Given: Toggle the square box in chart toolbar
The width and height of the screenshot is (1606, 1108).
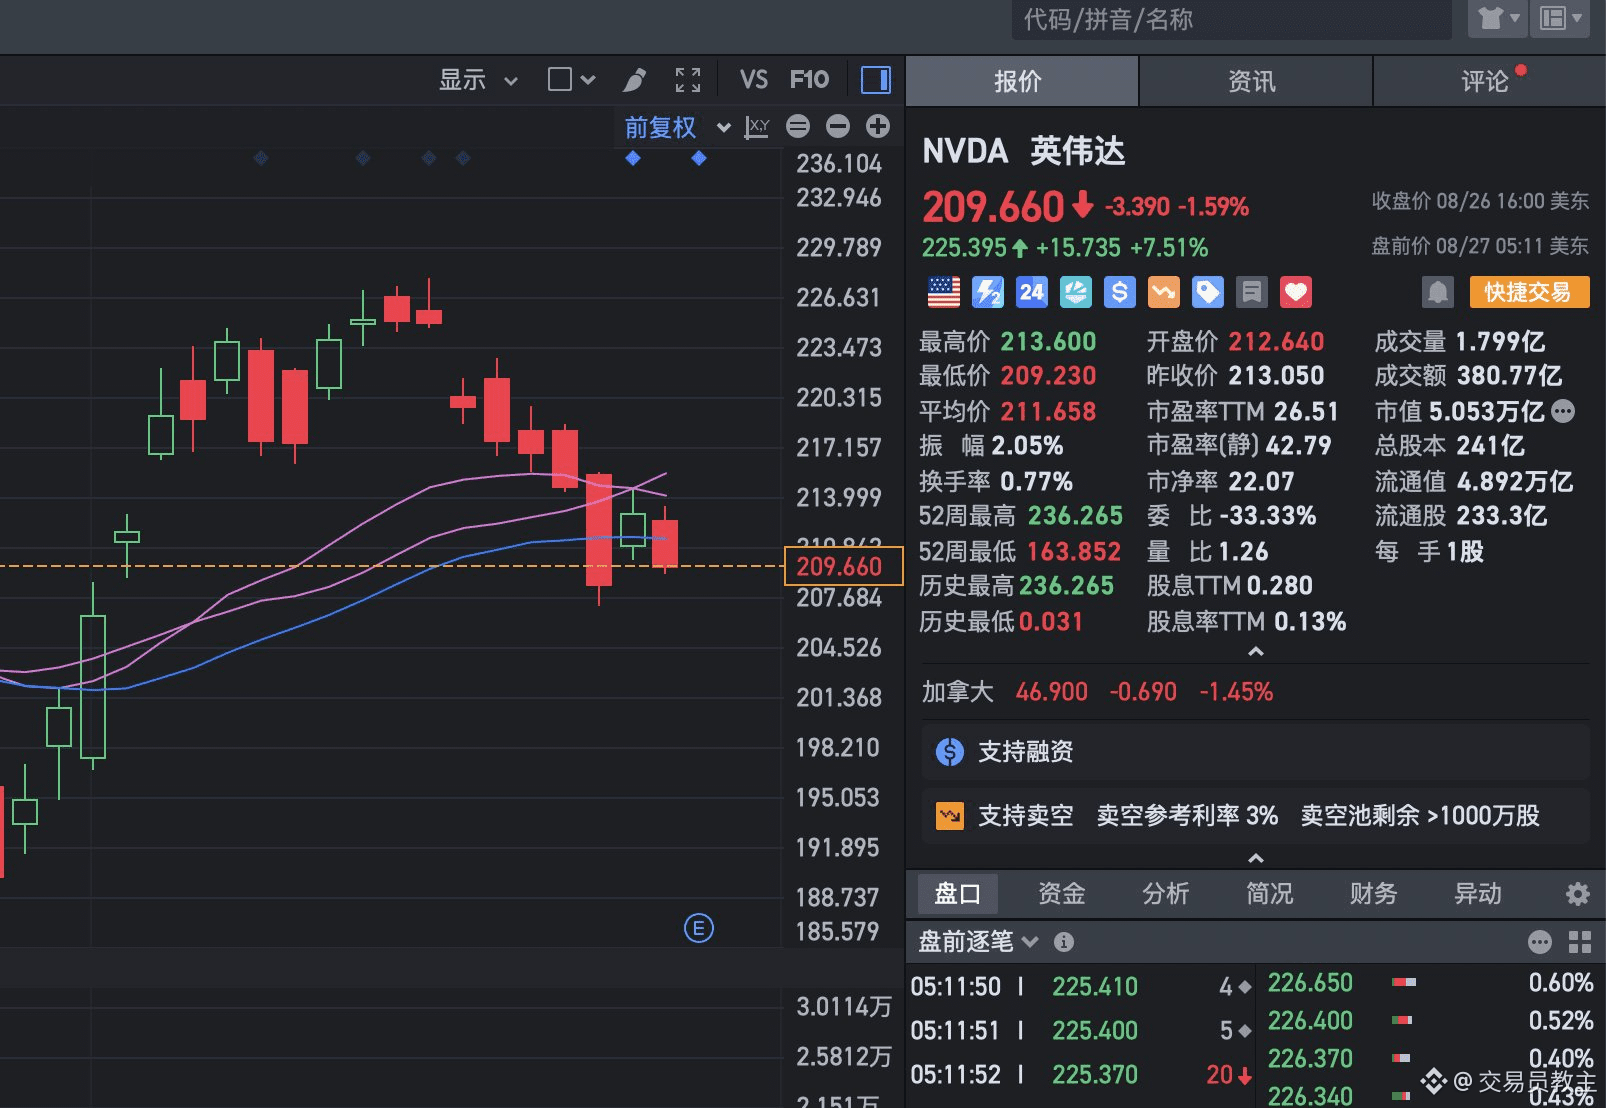Looking at the screenshot, I should [x=560, y=79].
